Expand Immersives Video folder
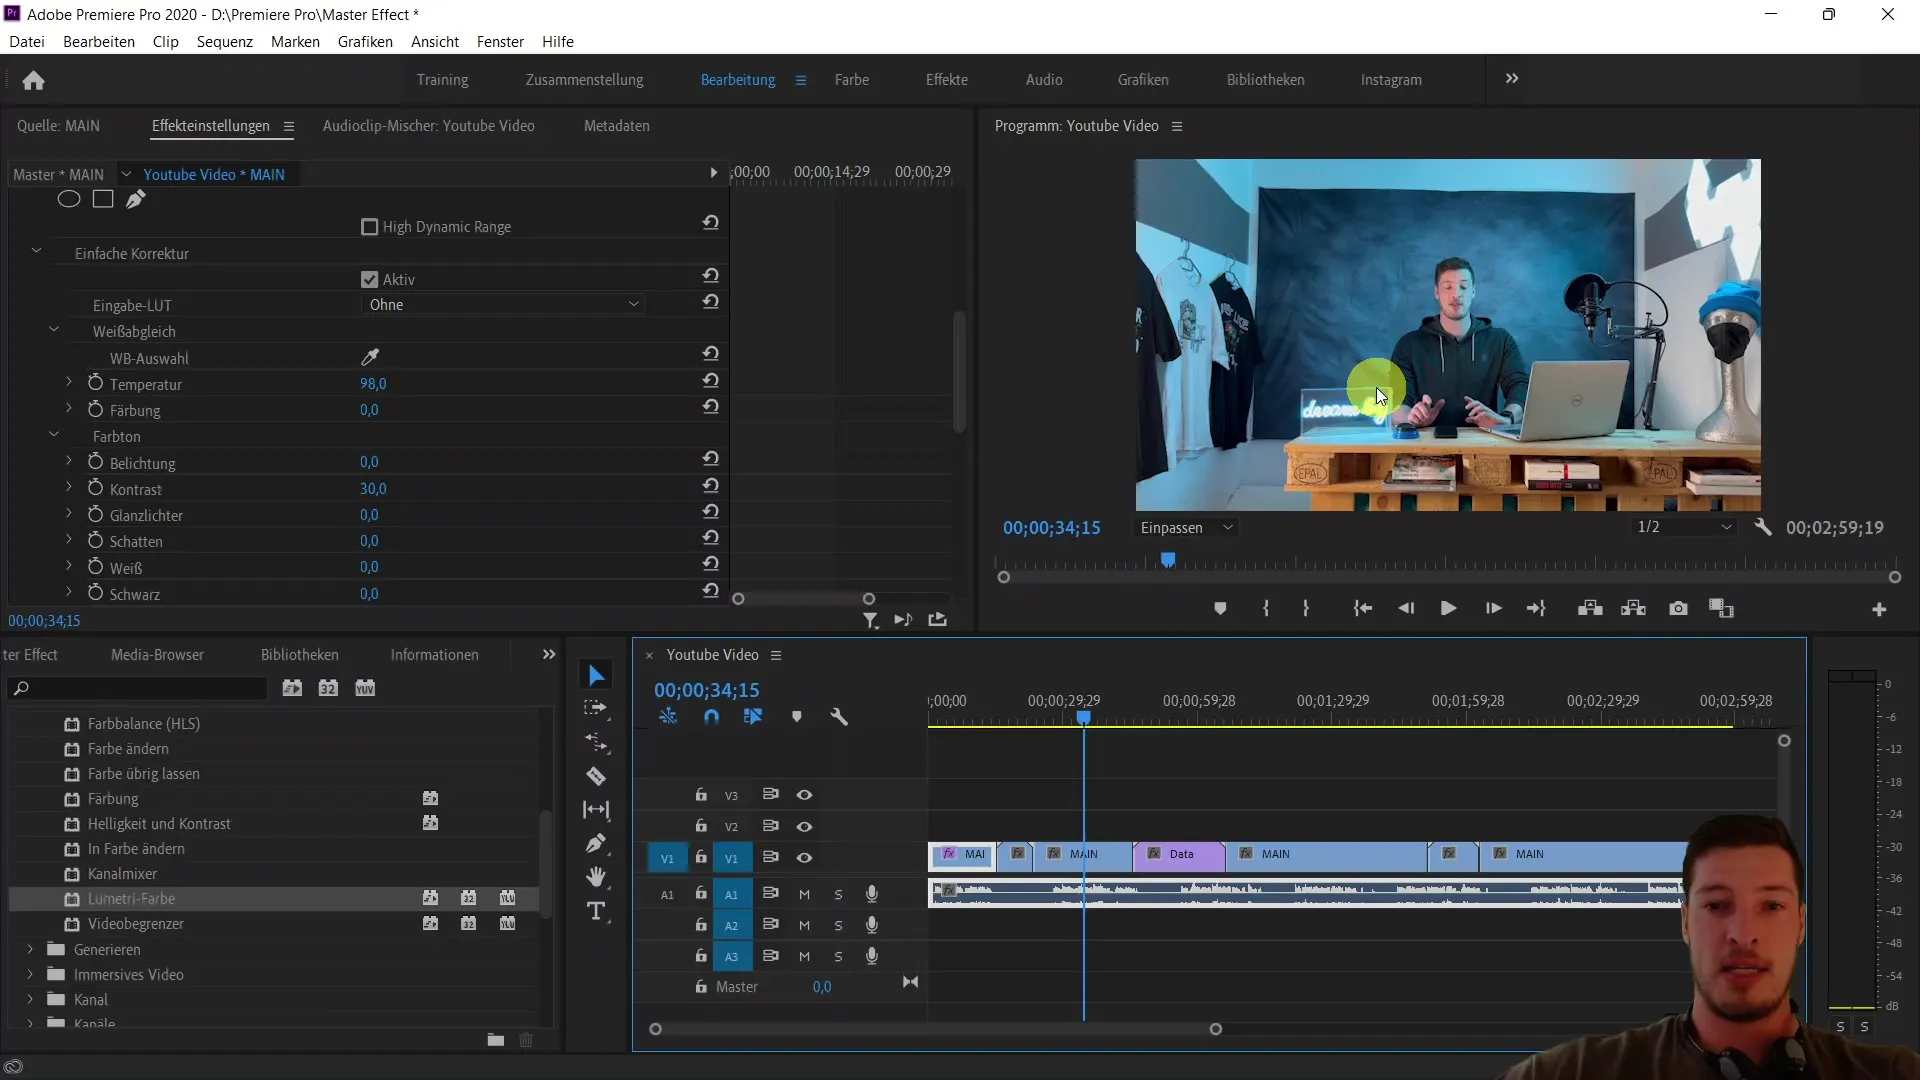Viewport: 1920px width, 1080px height. (x=30, y=974)
